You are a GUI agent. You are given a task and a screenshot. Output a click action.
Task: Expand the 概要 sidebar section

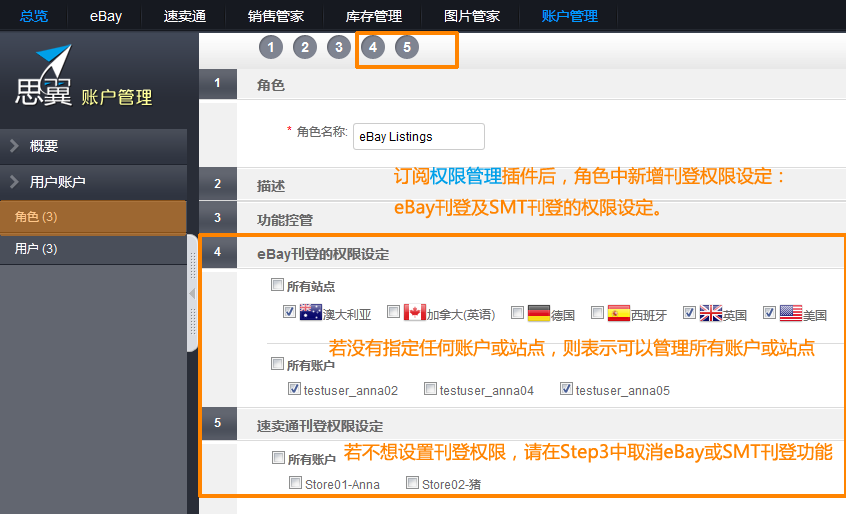(93, 146)
